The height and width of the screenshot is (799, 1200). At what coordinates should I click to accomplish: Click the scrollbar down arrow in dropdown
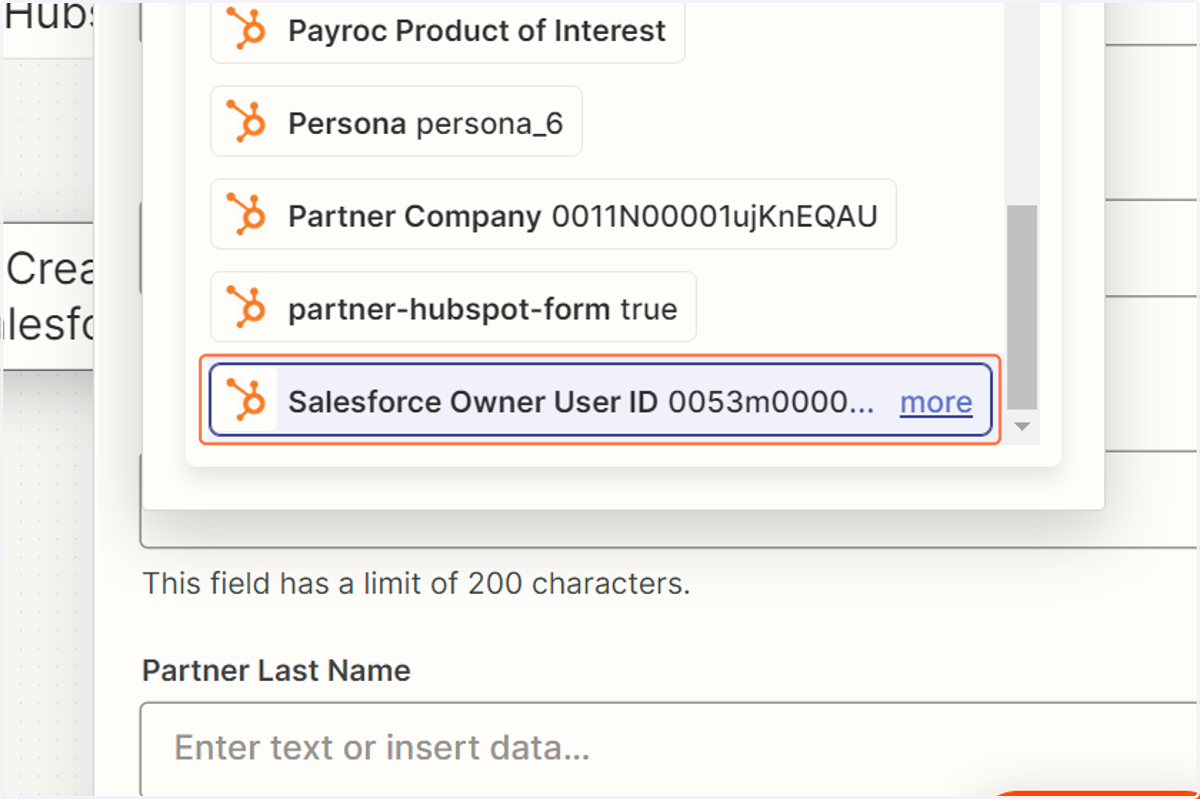[1022, 427]
